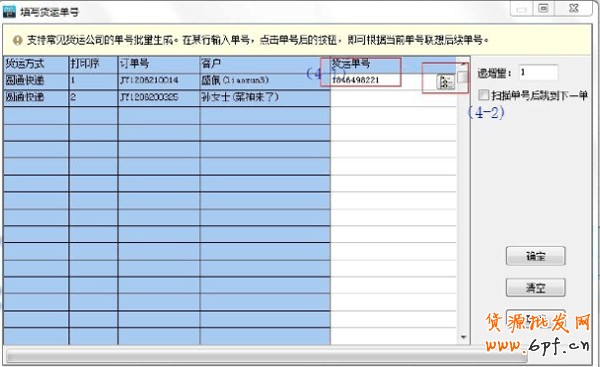Click the horizontal scrollbar at the dialog bottom
This screenshot has width=600, height=367.
coord(266,357)
